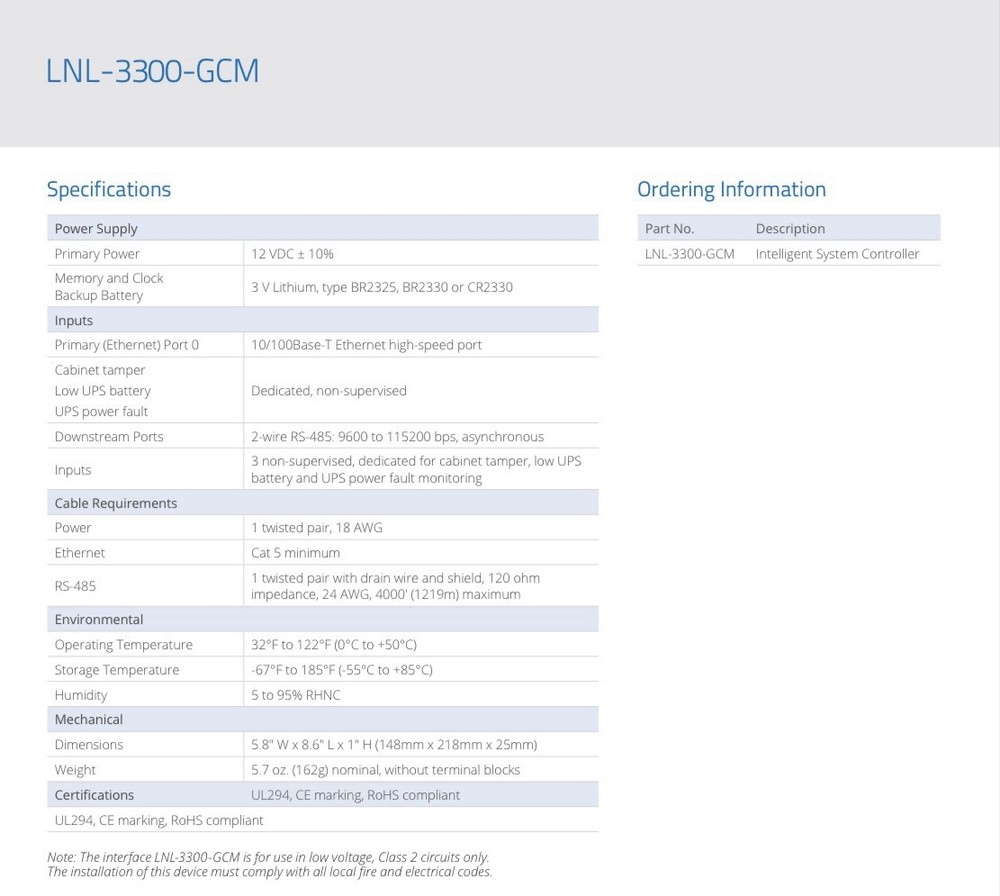1000x896 pixels.
Task: Click the 3 V Lithium battery type text
Action: [381, 287]
